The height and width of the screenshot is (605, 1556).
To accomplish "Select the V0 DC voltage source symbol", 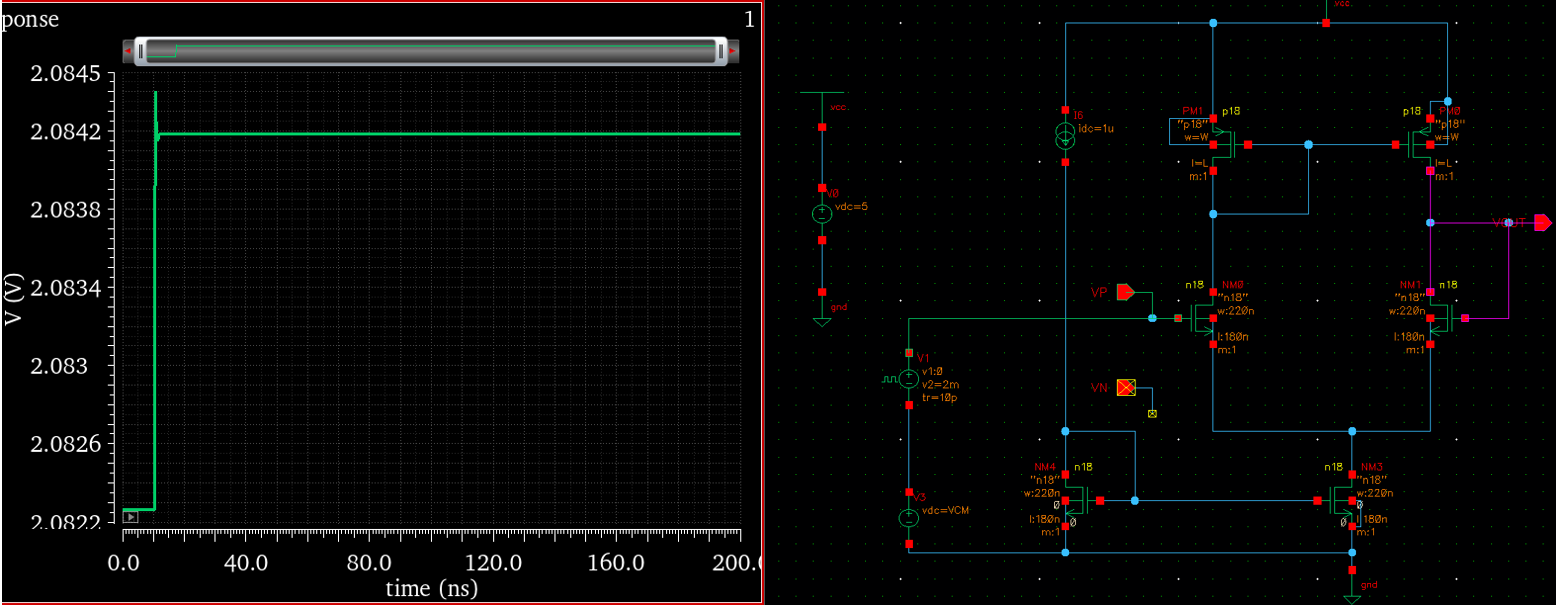I will point(821,214).
